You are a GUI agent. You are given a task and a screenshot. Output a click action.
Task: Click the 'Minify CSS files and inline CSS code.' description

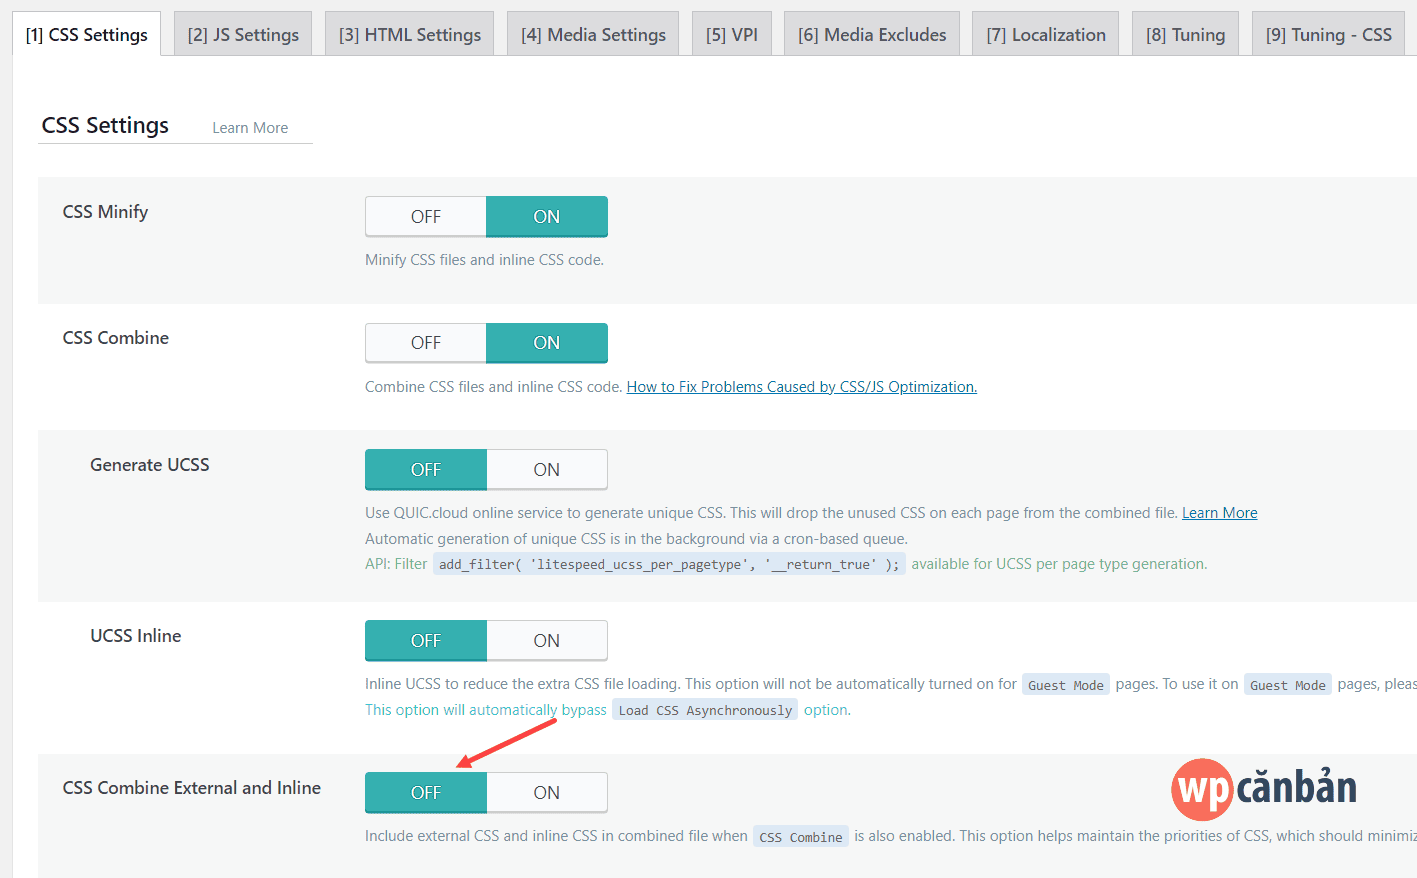point(485,260)
